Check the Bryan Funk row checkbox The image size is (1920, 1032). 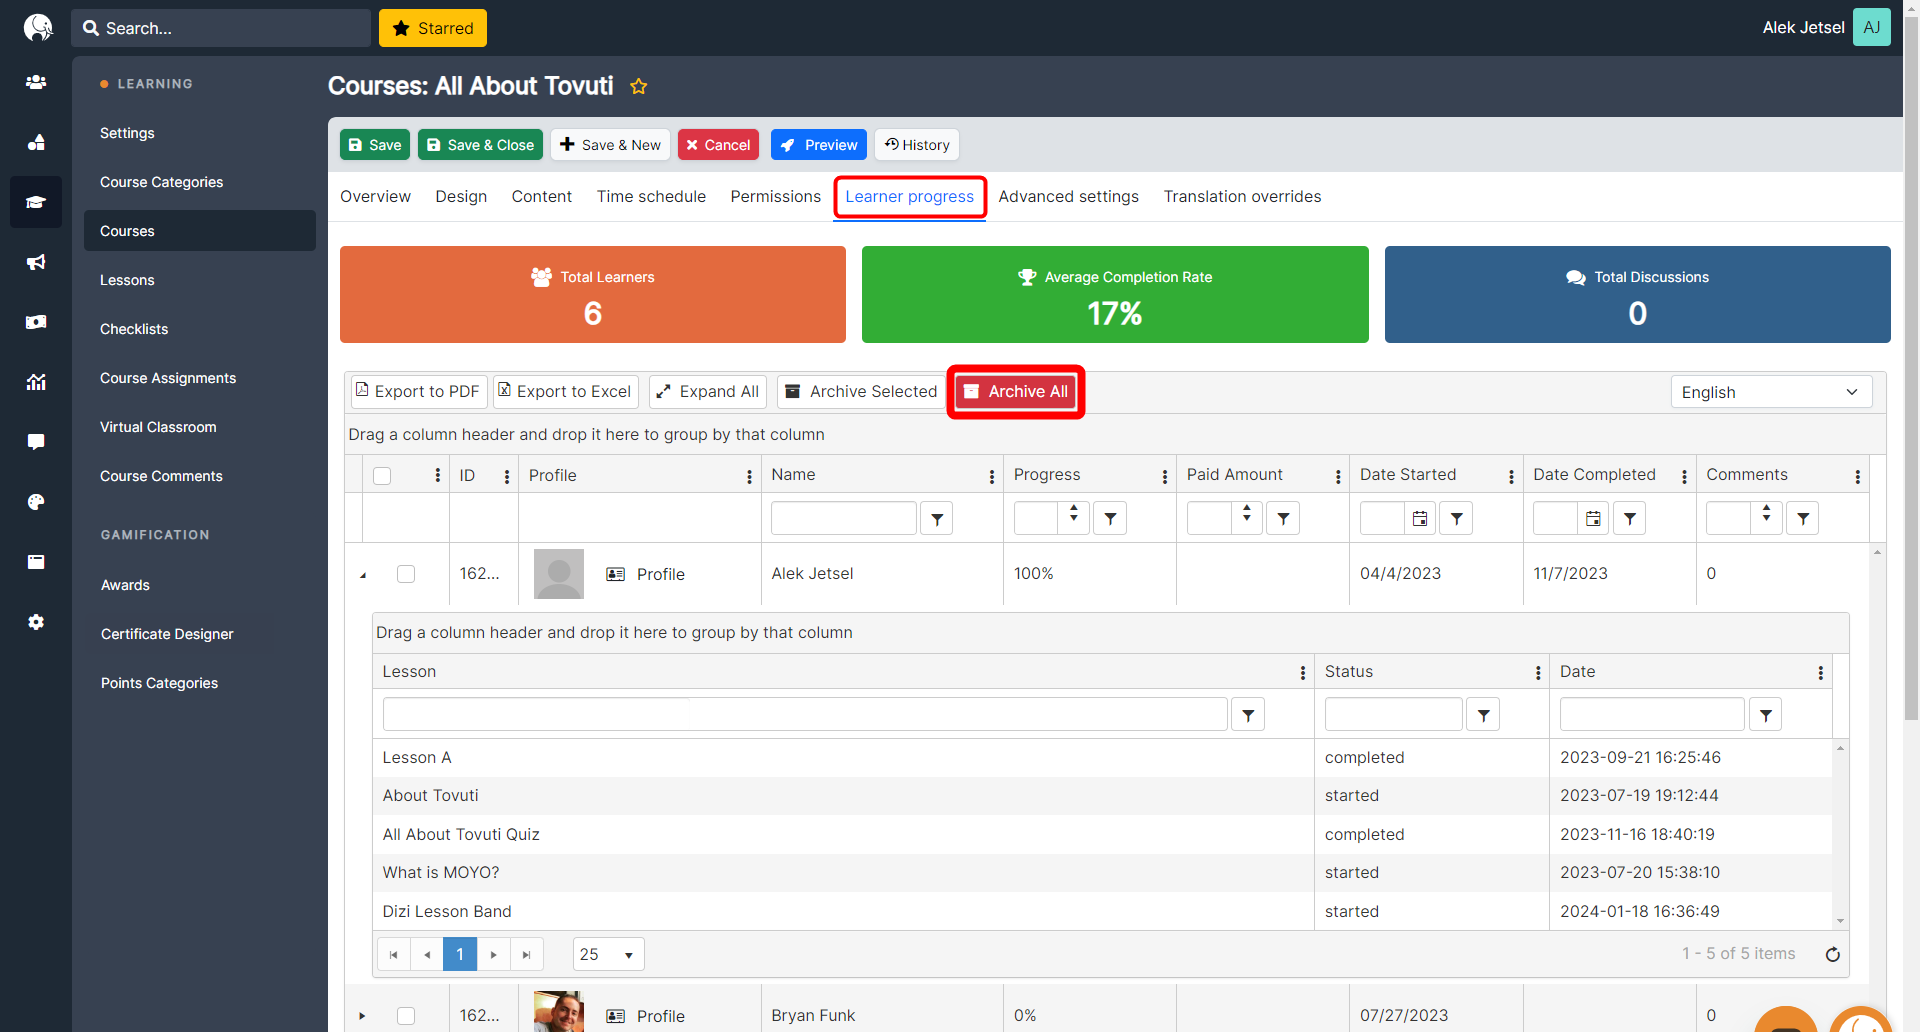(406, 1016)
